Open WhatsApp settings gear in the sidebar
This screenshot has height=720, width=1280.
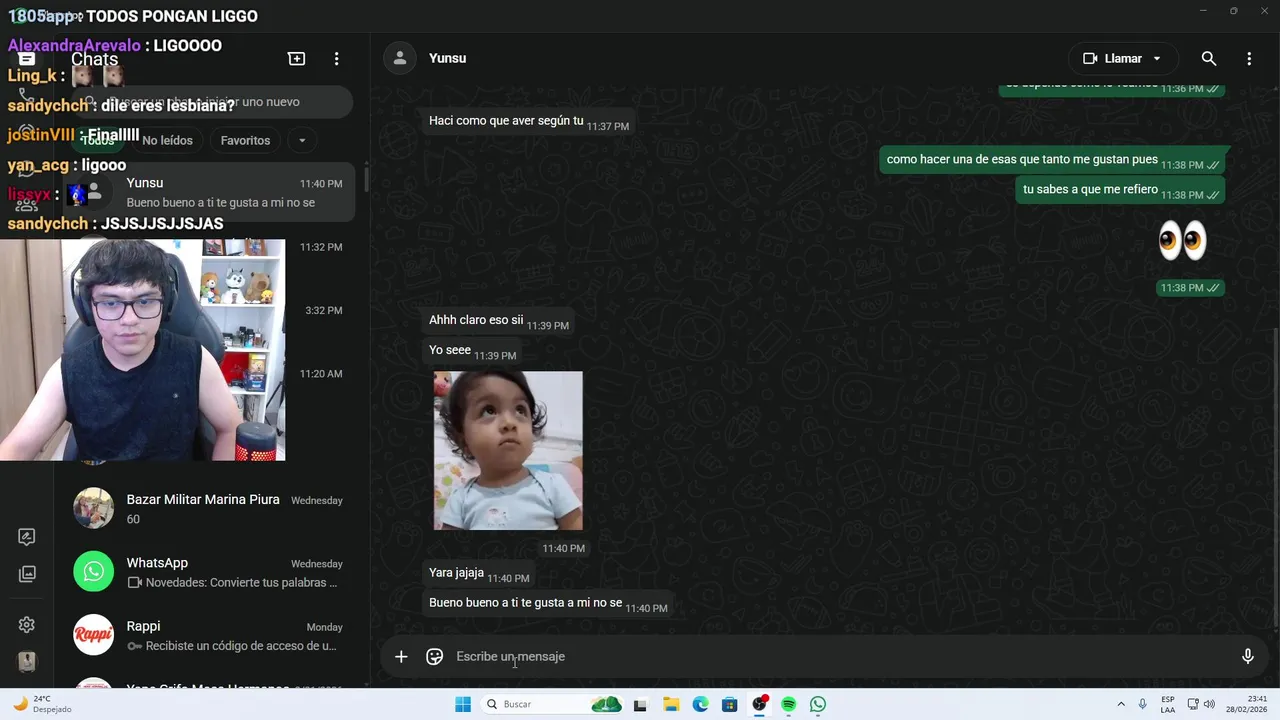point(27,624)
